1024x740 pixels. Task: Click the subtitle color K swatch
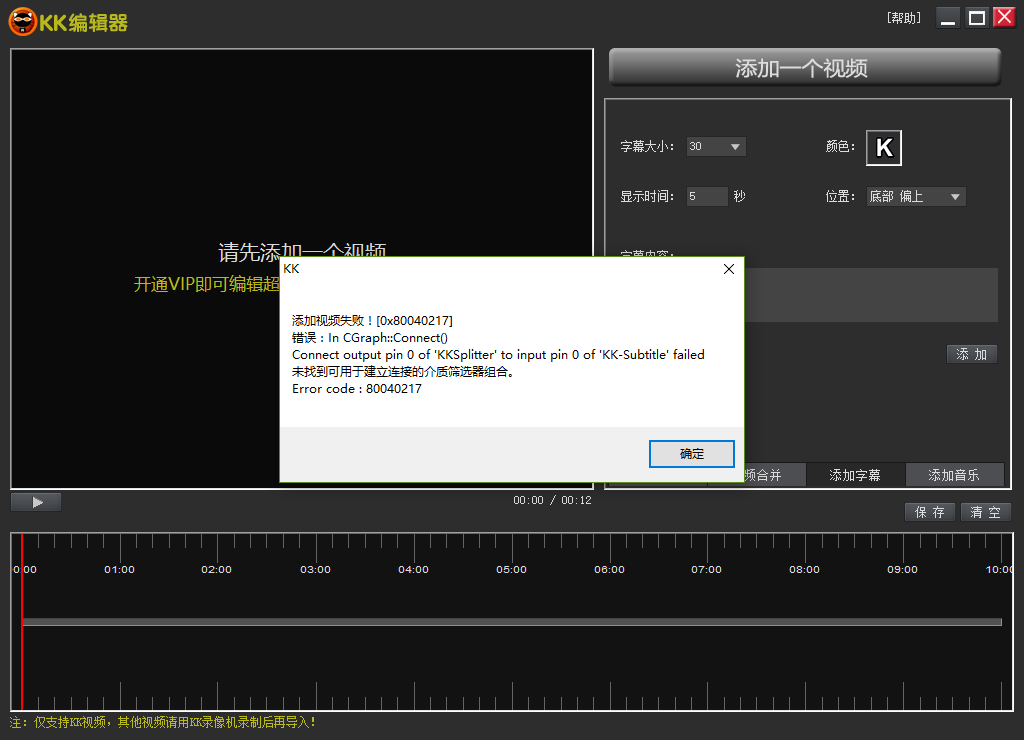point(883,148)
